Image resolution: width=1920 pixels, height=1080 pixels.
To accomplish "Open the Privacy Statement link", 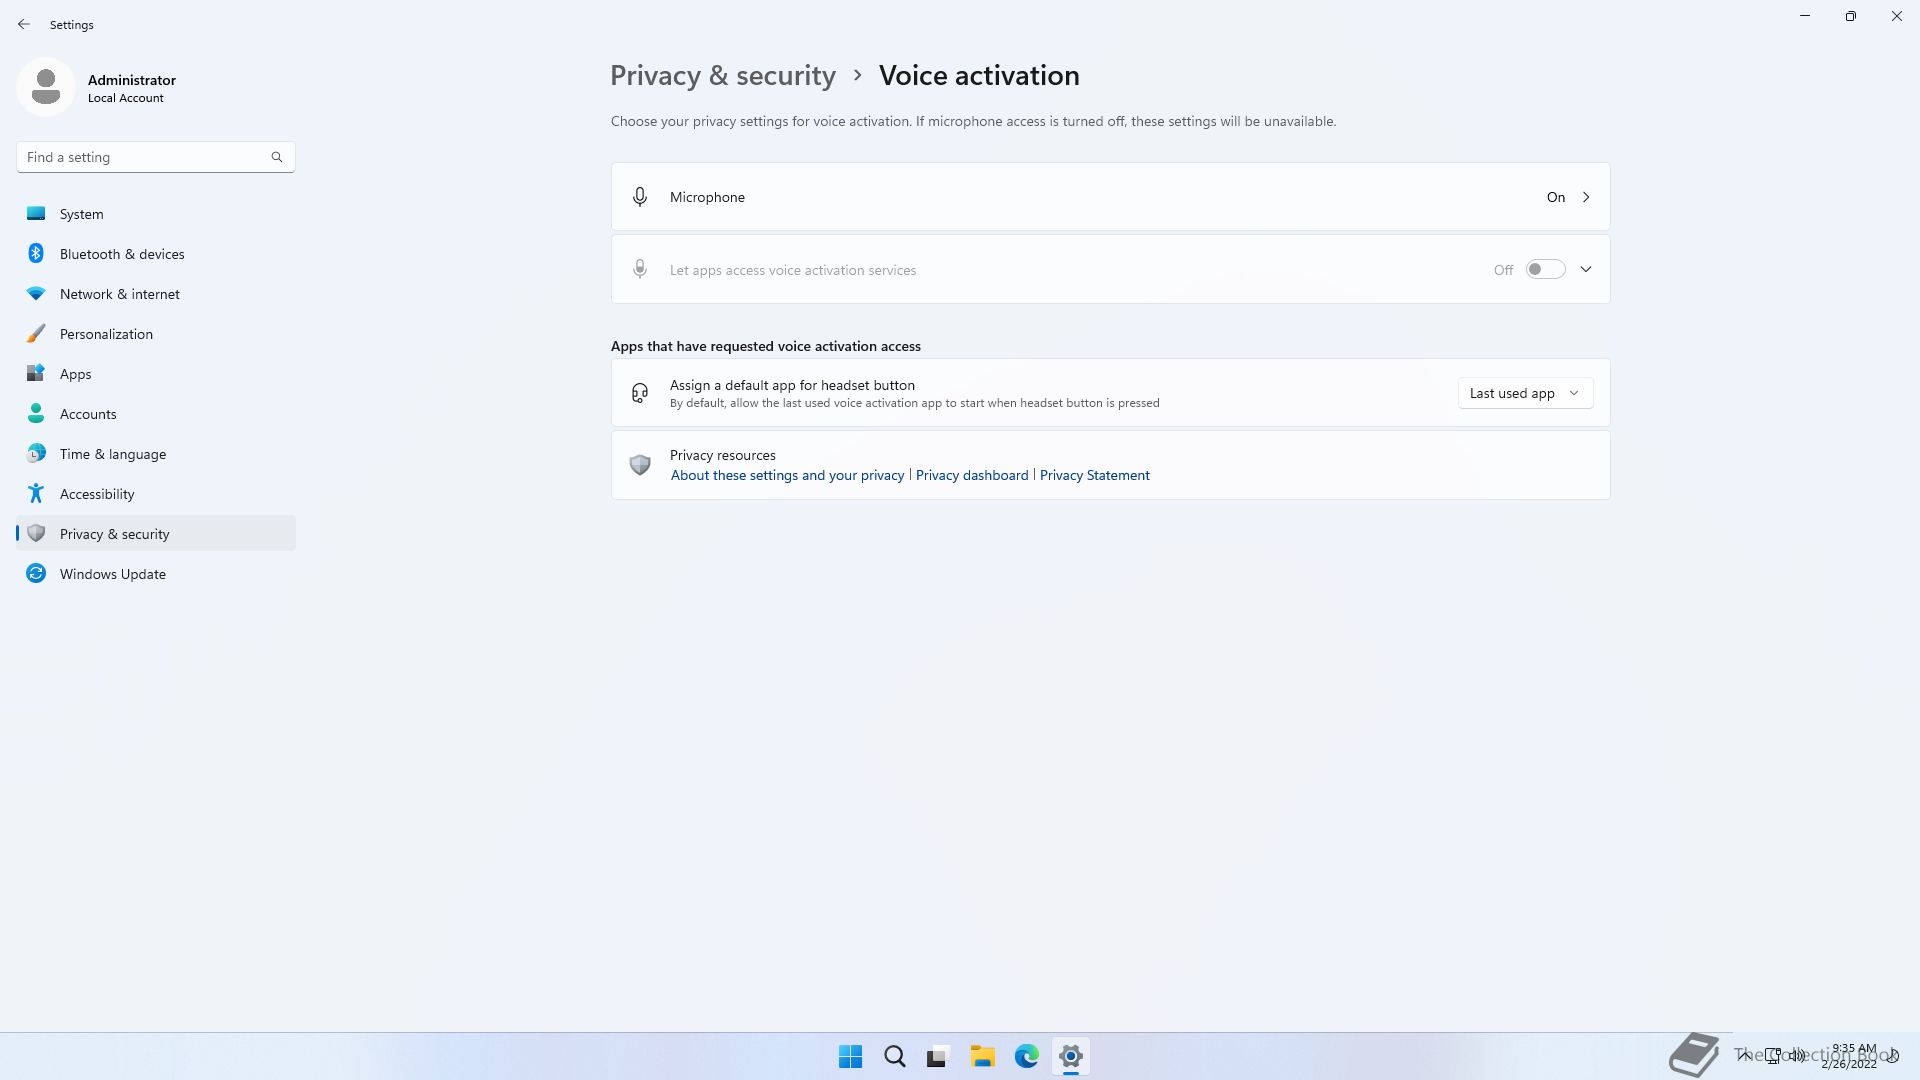I will pos(1094,475).
